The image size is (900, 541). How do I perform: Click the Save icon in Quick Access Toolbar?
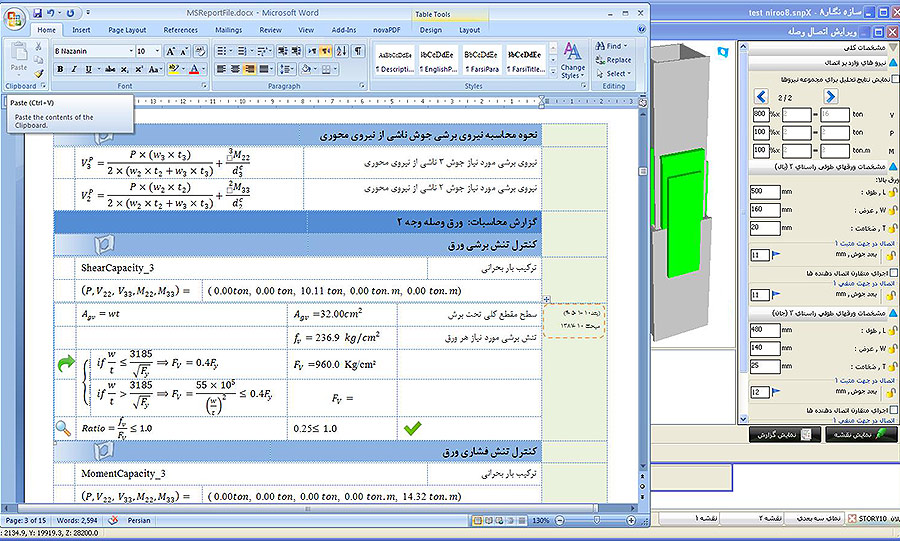[38, 14]
